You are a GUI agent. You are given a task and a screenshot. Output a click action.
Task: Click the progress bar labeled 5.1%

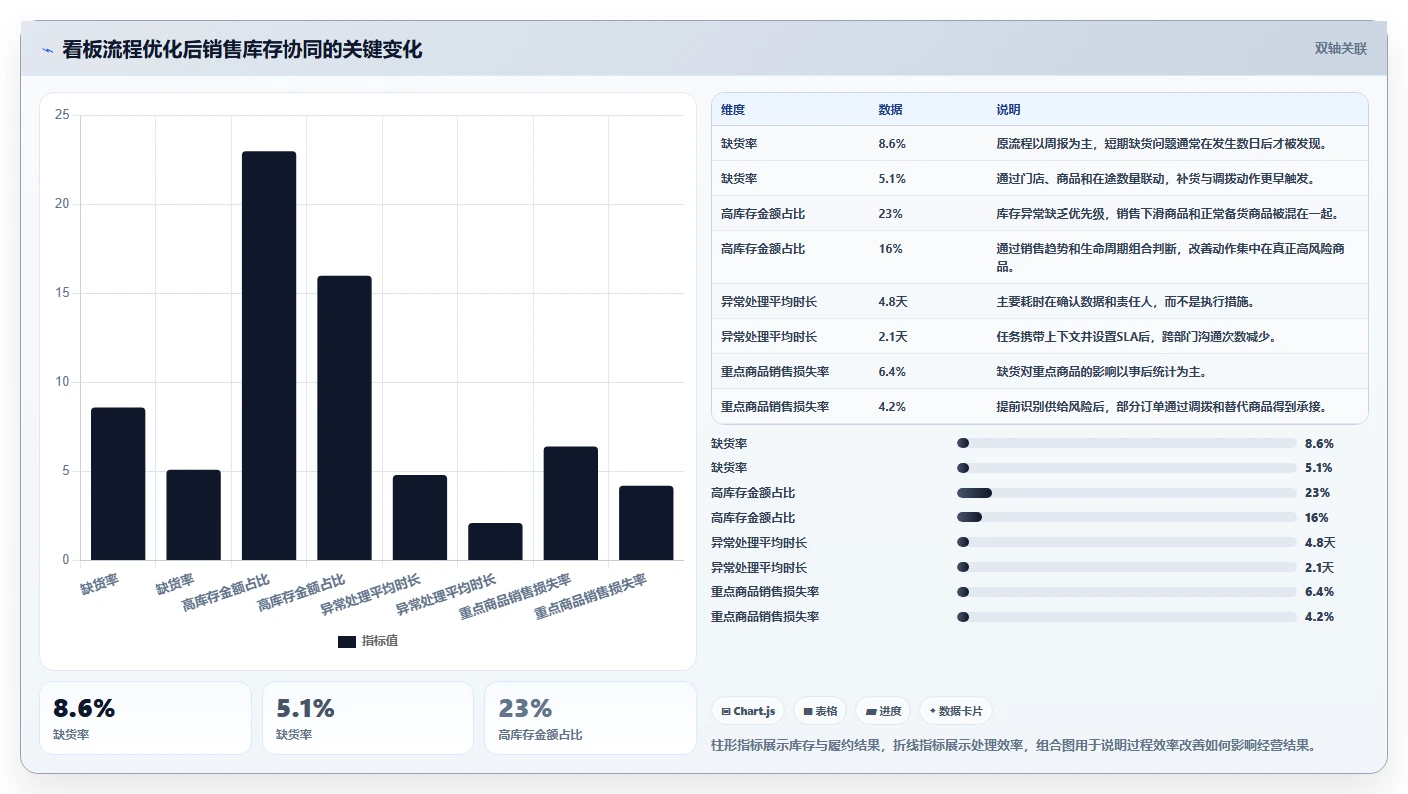(1126, 468)
